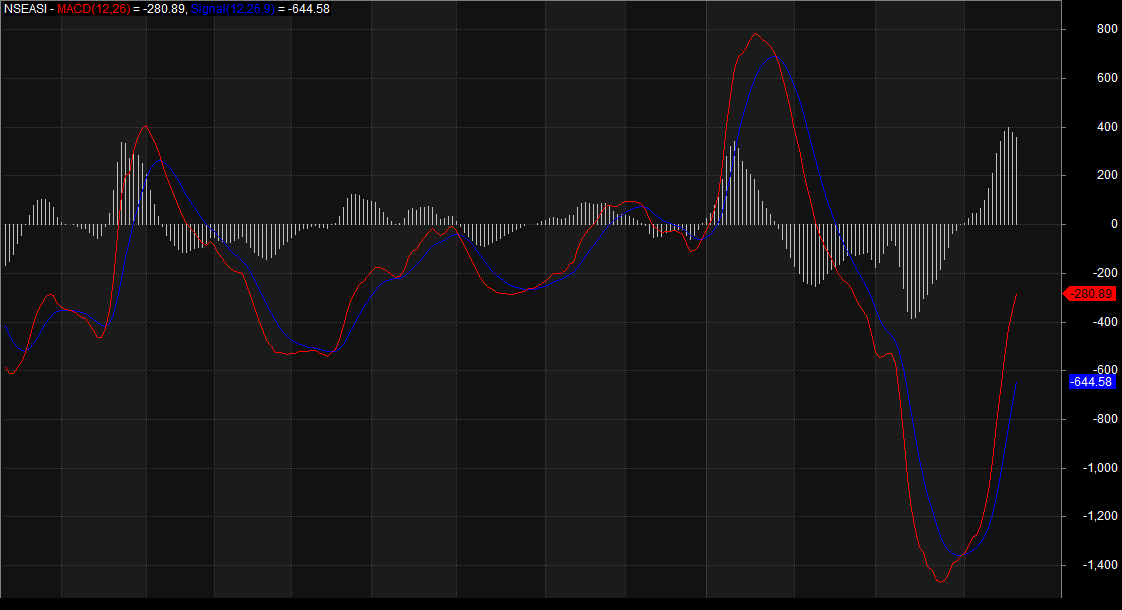Click the red -280.89 tag on the axis

click(x=1090, y=294)
